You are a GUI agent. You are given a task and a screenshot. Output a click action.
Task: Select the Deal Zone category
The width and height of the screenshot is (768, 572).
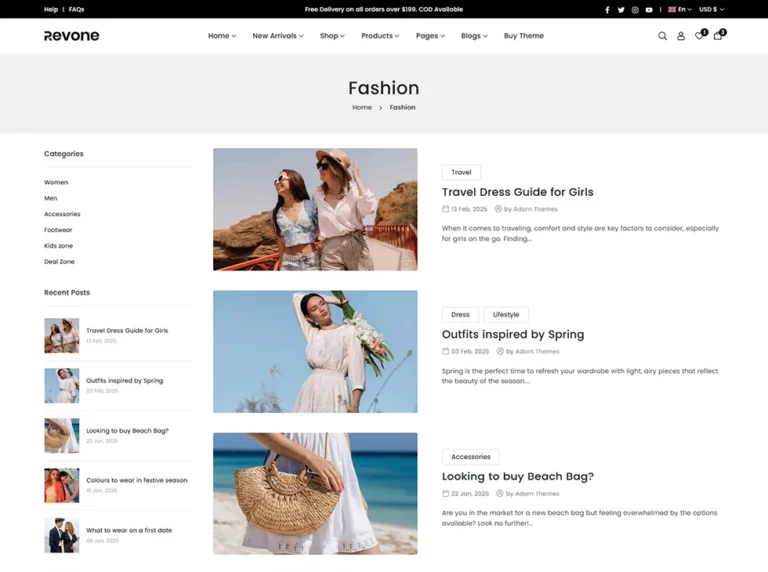(x=59, y=262)
